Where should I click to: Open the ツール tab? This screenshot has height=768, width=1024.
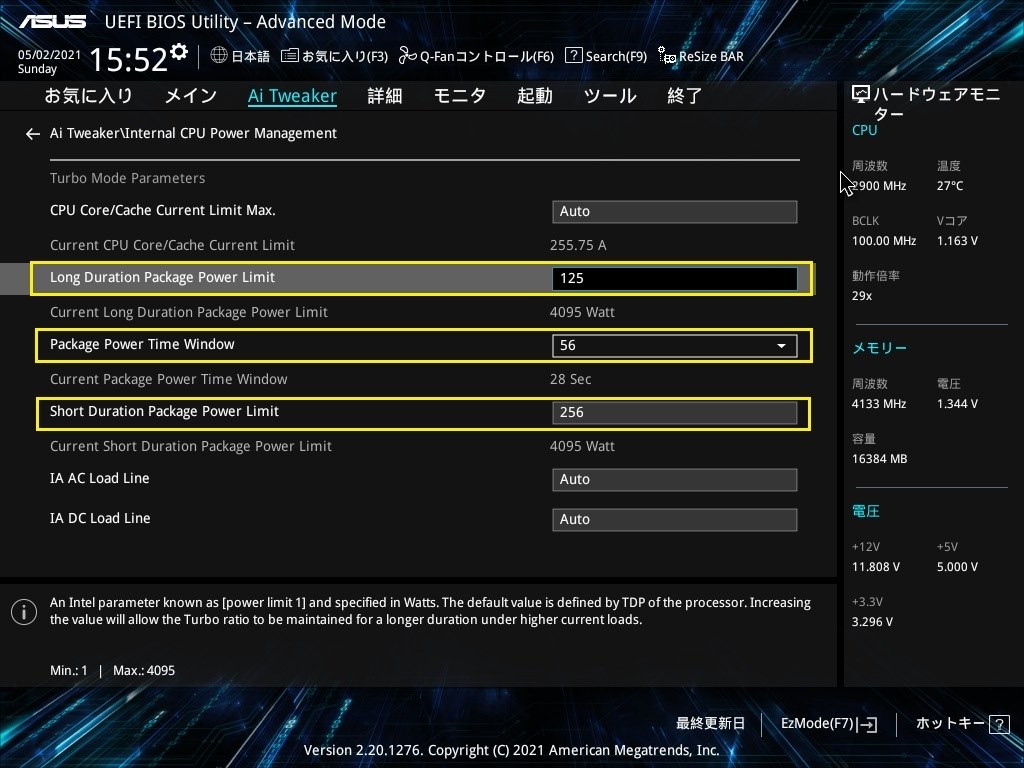point(610,96)
